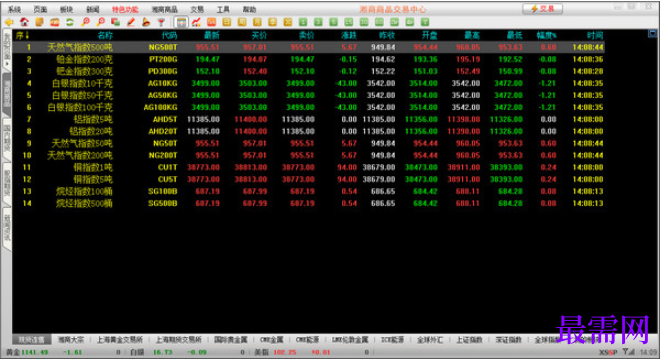Viewport: 668px width, 361px height.
Task: Click the red and green windows icon
Action: point(115,22)
